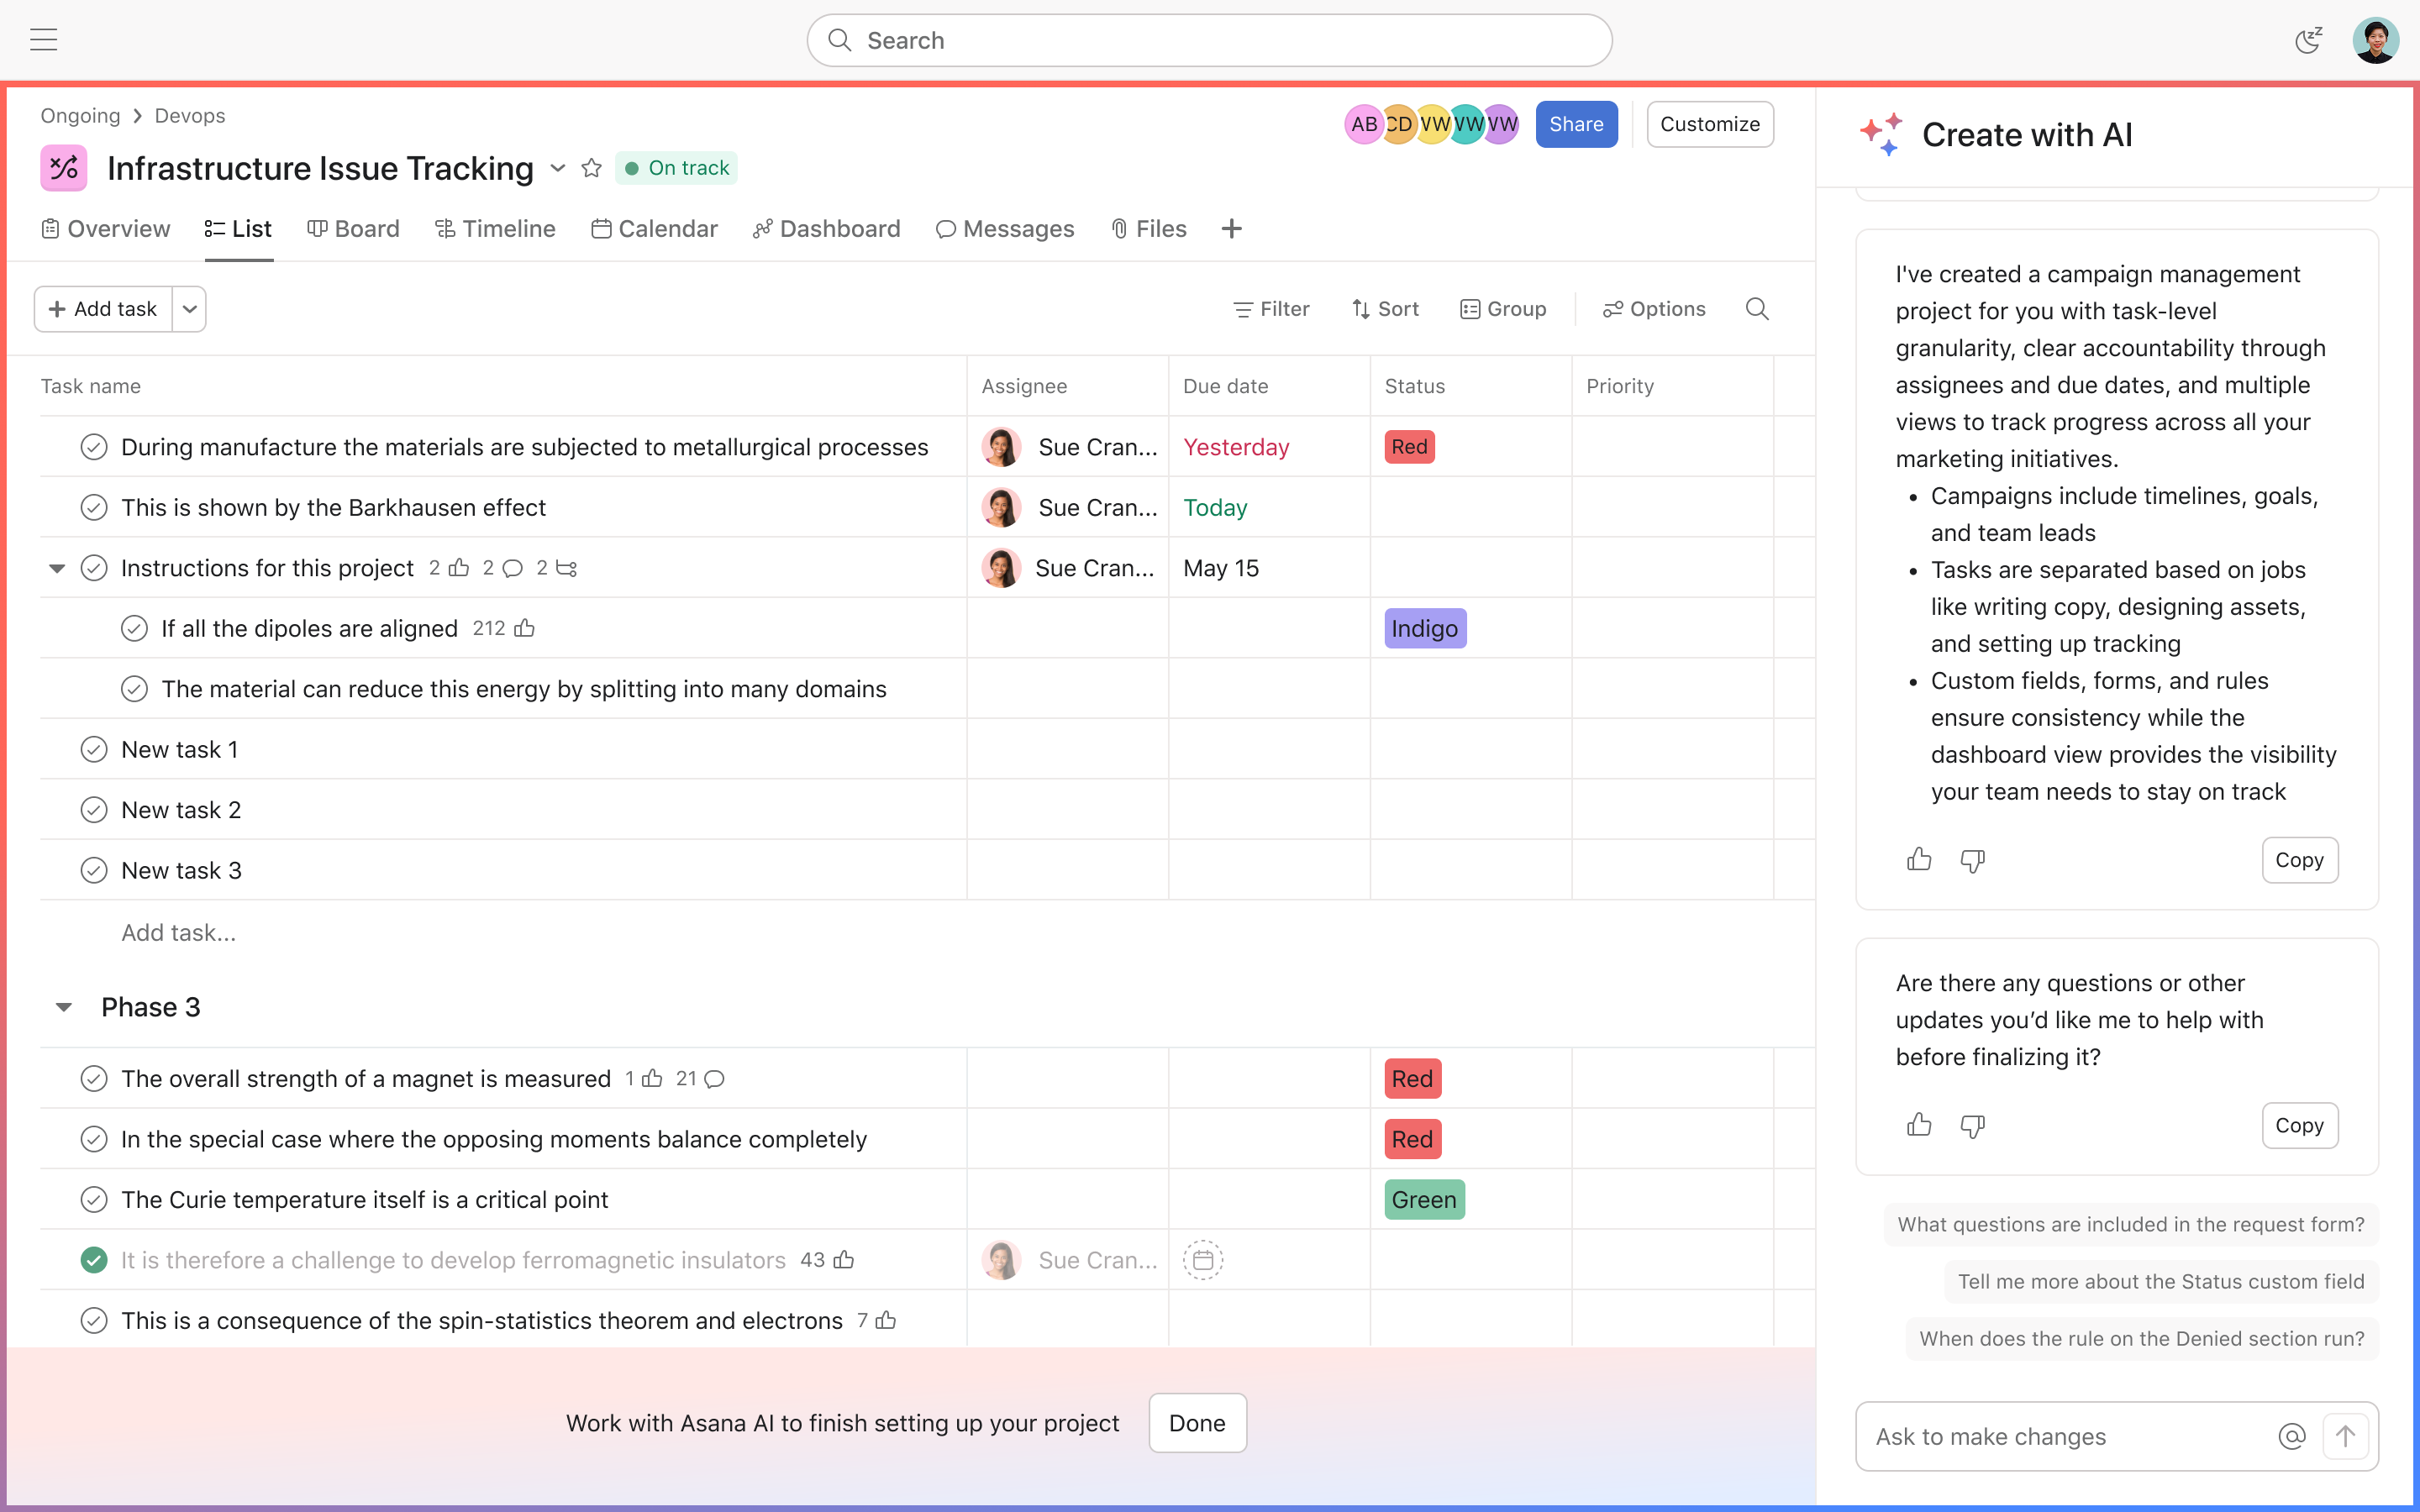Click the search icon in list toolbar

coord(1756,309)
